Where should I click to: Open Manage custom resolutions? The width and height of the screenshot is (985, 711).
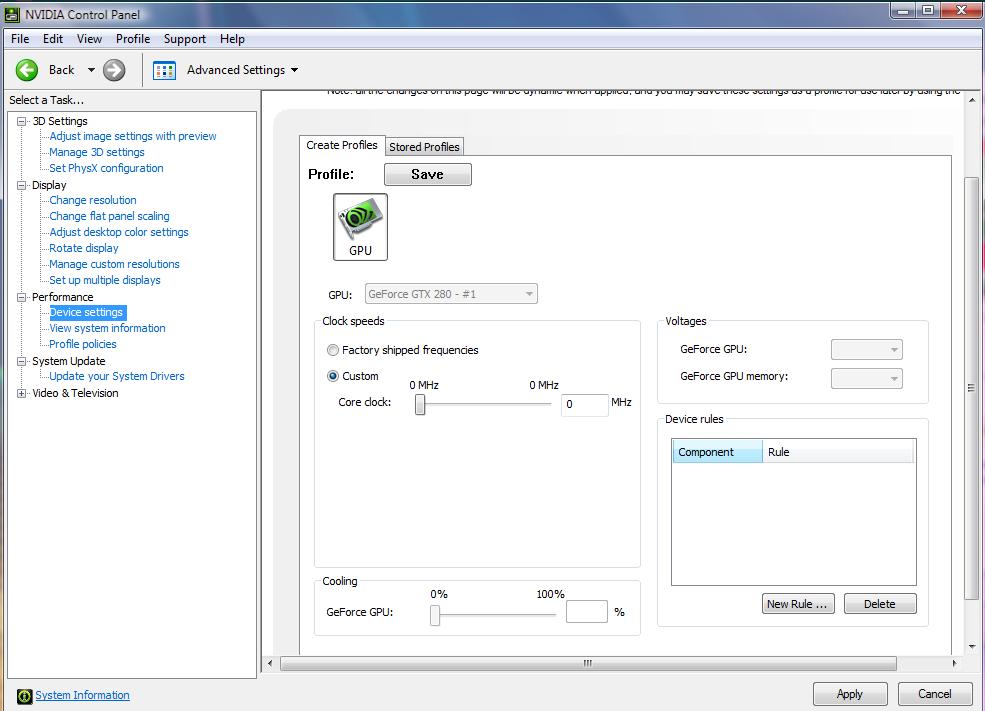point(114,264)
